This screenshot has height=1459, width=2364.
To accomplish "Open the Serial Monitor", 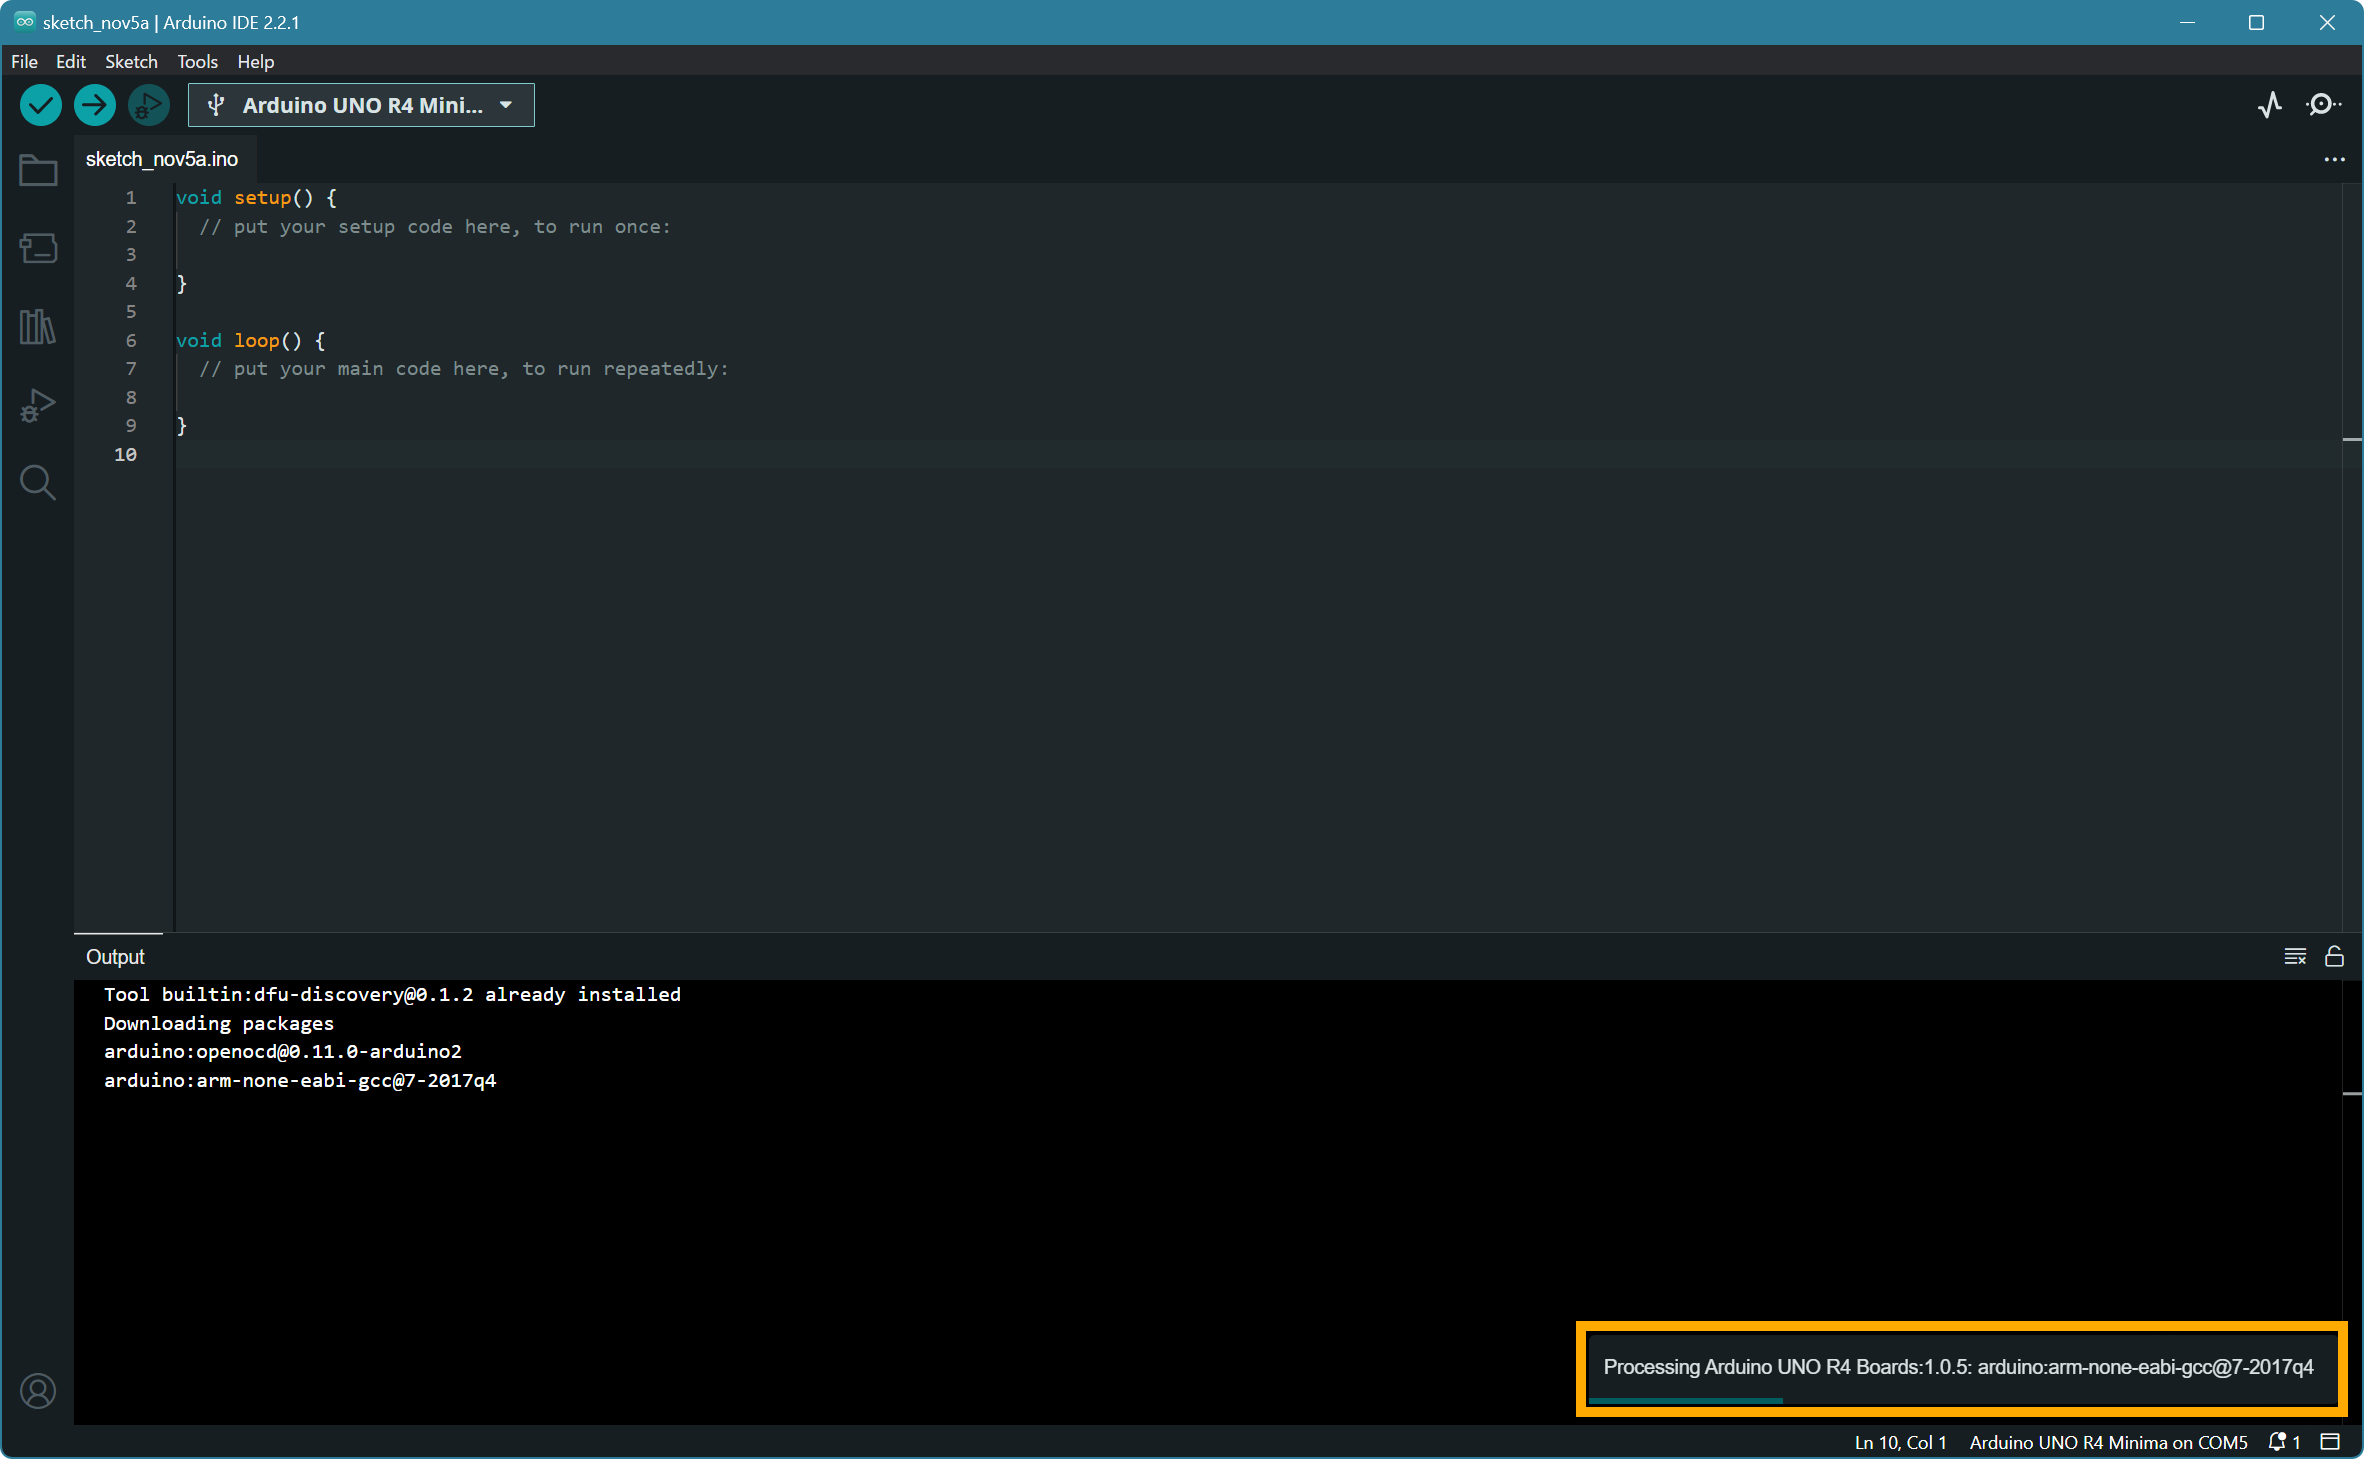I will pyautogui.click(x=2323, y=105).
